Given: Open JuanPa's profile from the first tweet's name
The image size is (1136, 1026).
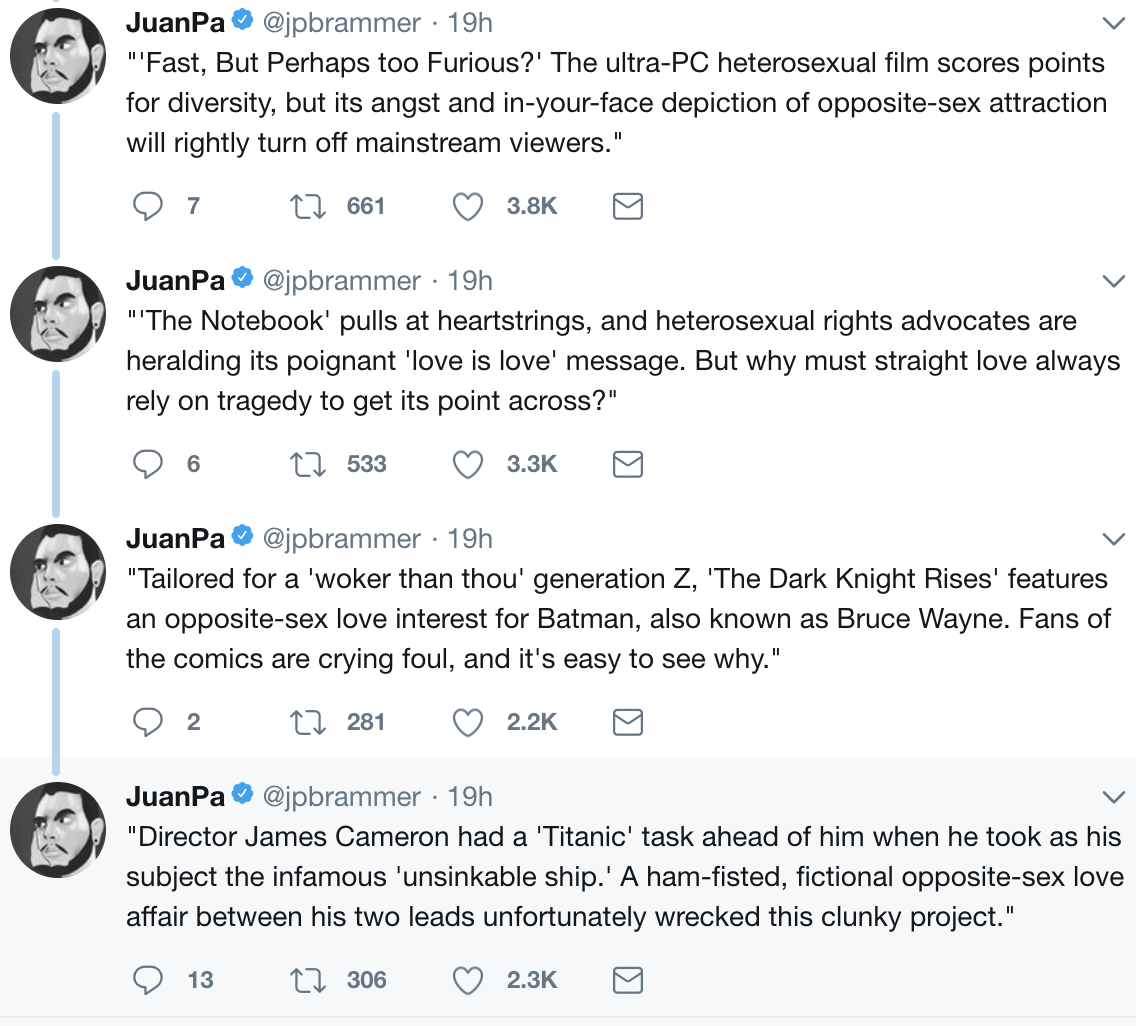Looking at the screenshot, I should click(x=175, y=22).
